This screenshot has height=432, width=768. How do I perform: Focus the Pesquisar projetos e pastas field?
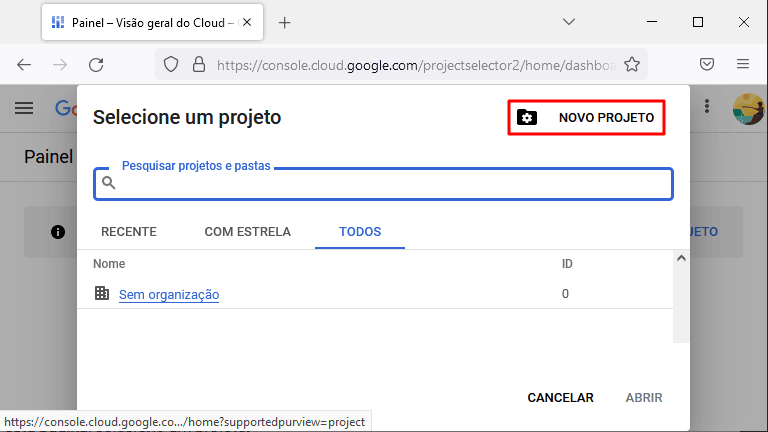(384, 184)
